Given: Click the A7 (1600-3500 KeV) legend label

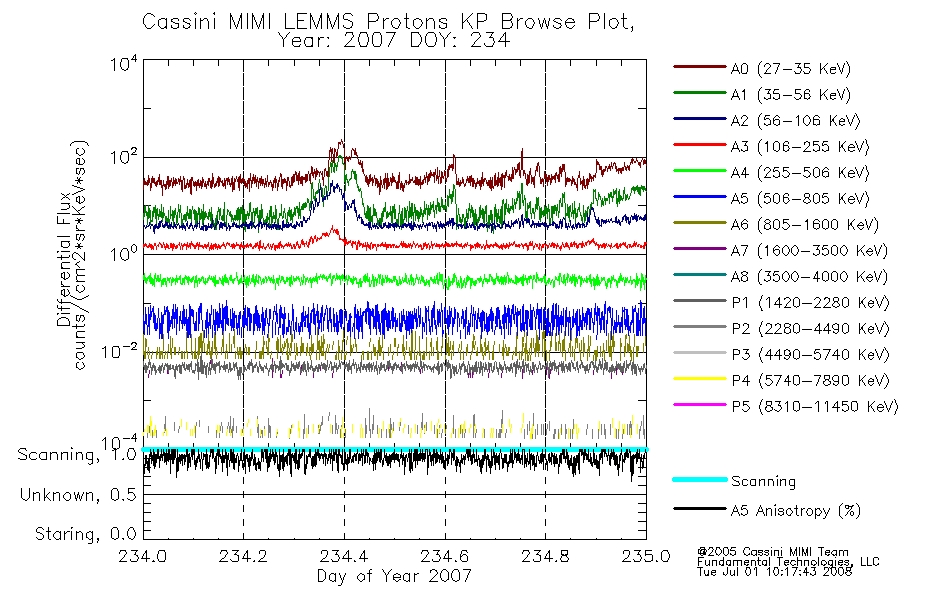Looking at the screenshot, I should [x=809, y=251].
